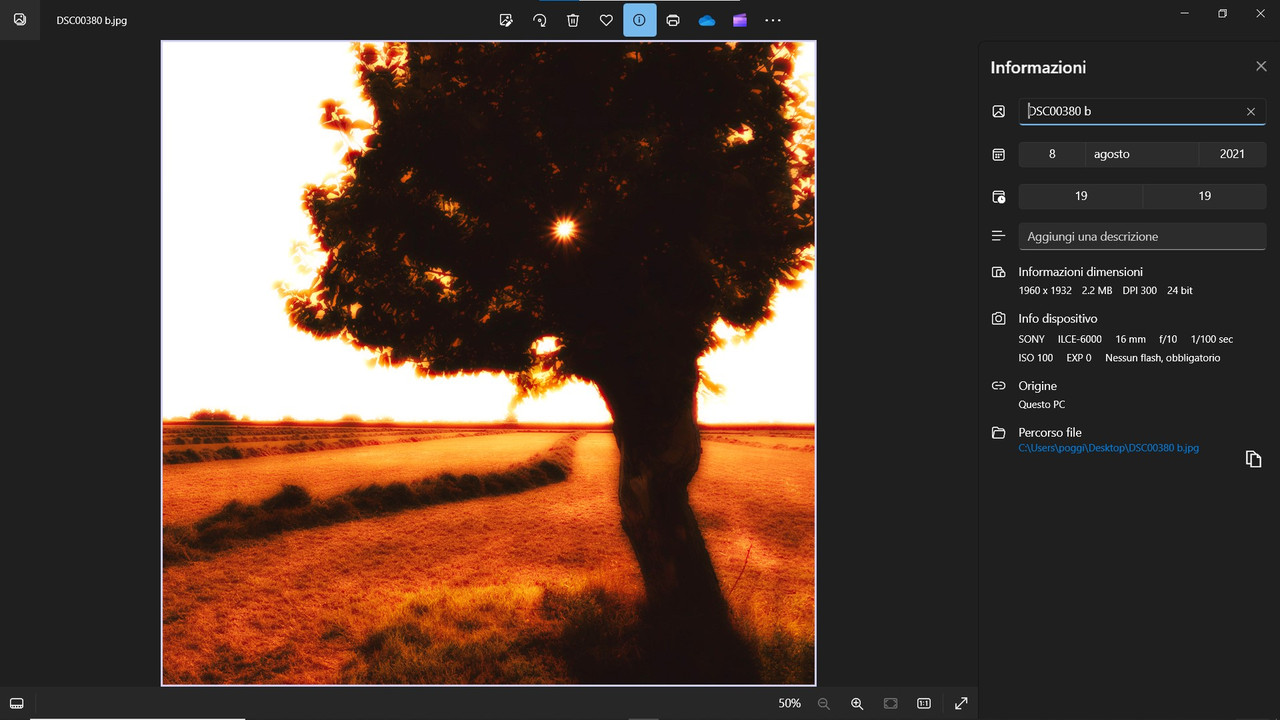Click the folder icon beside Percorso file
The image size is (1280, 720).
[998, 432]
